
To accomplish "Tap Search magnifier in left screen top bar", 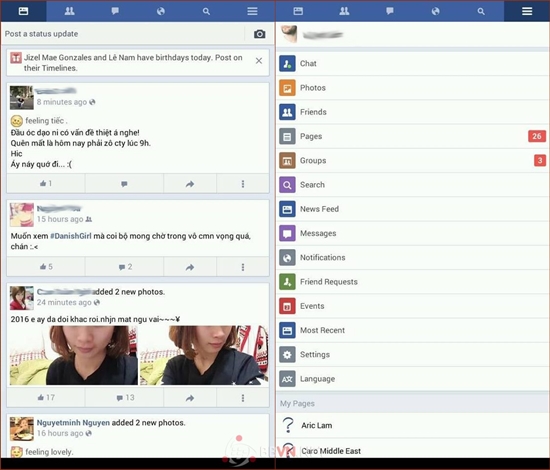I will [x=206, y=11].
